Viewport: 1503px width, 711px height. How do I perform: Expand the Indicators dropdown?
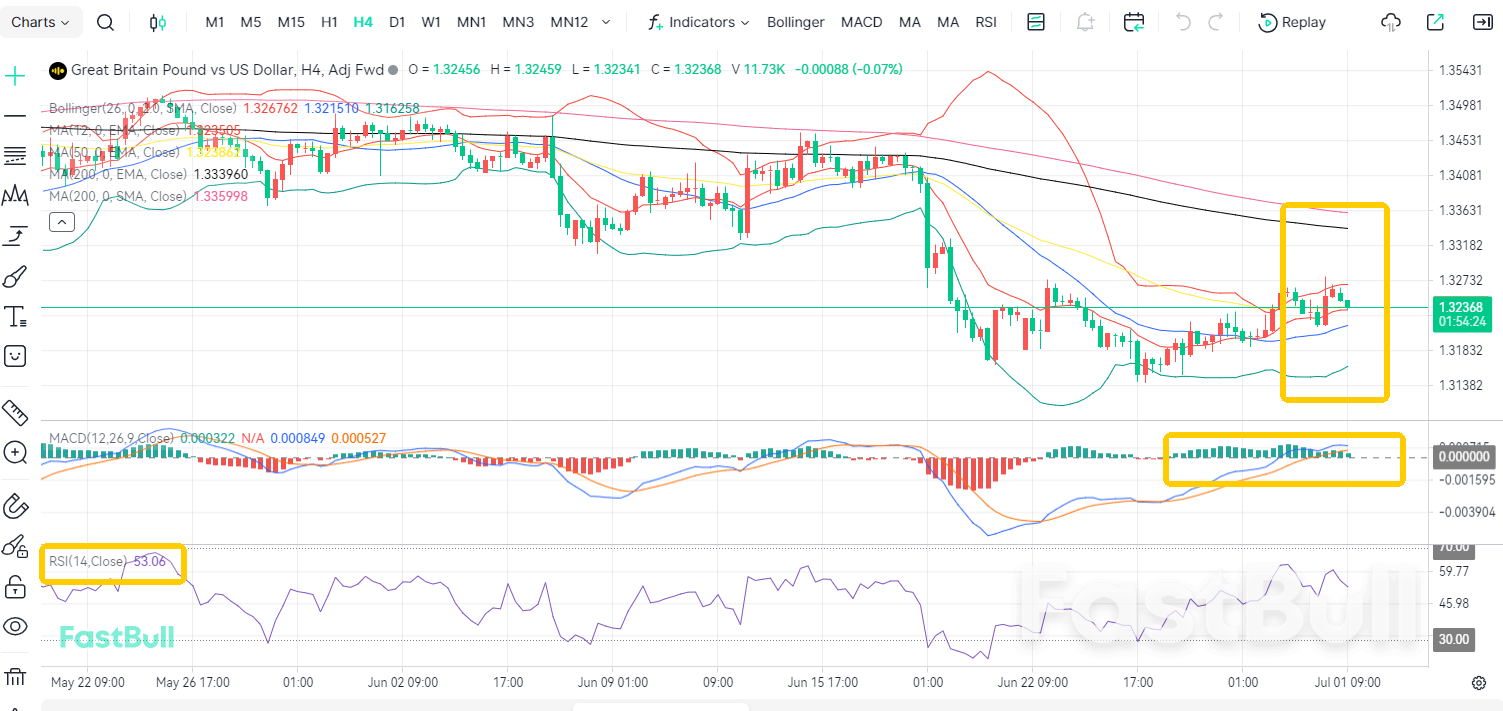point(698,22)
